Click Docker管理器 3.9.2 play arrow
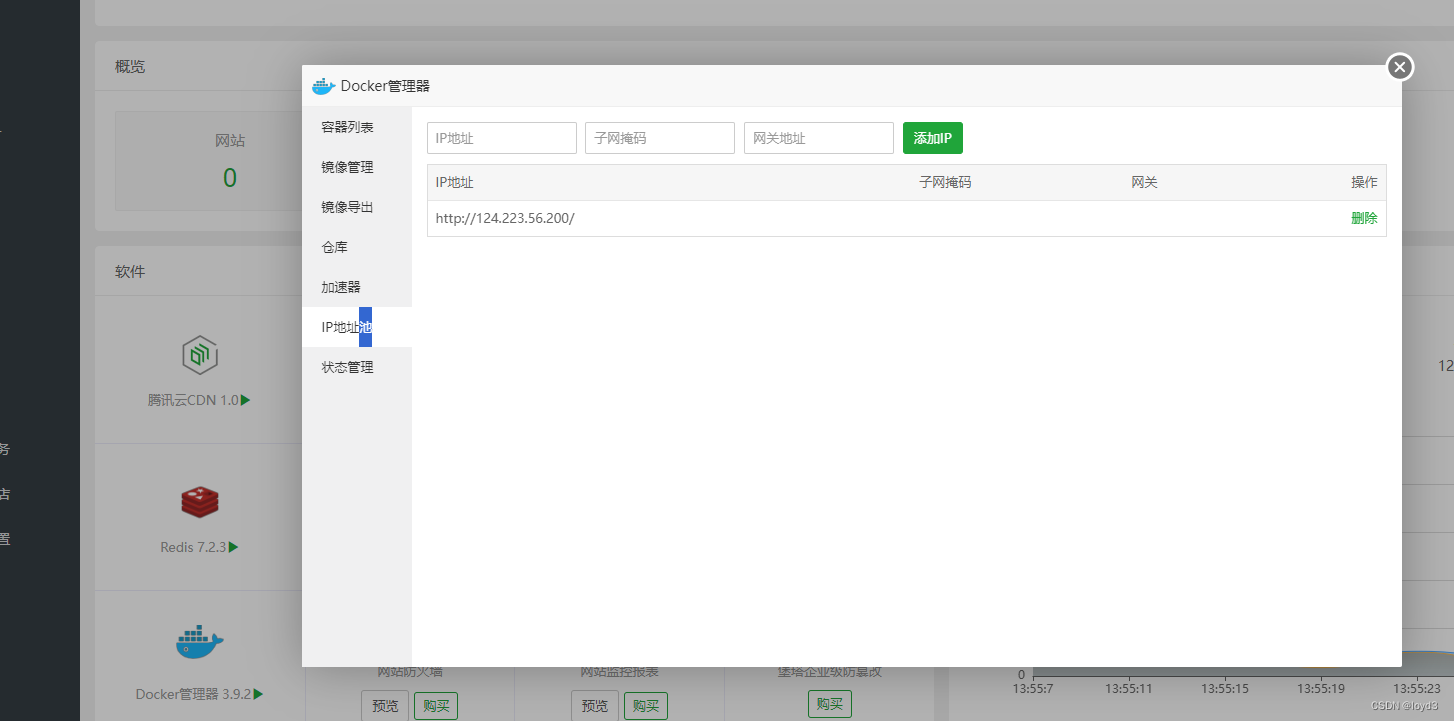Viewport: 1454px width, 721px height. point(258,693)
